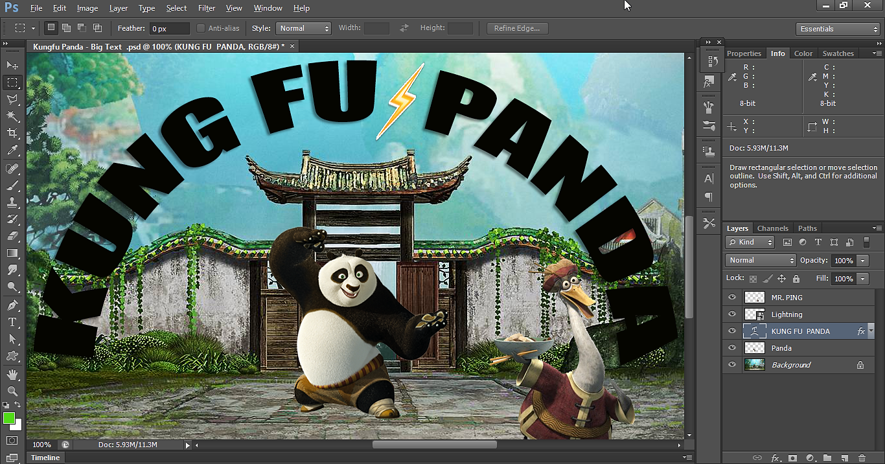Create new group folder icon
The width and height of the screenshot is (886, 466).
[827, 458]
